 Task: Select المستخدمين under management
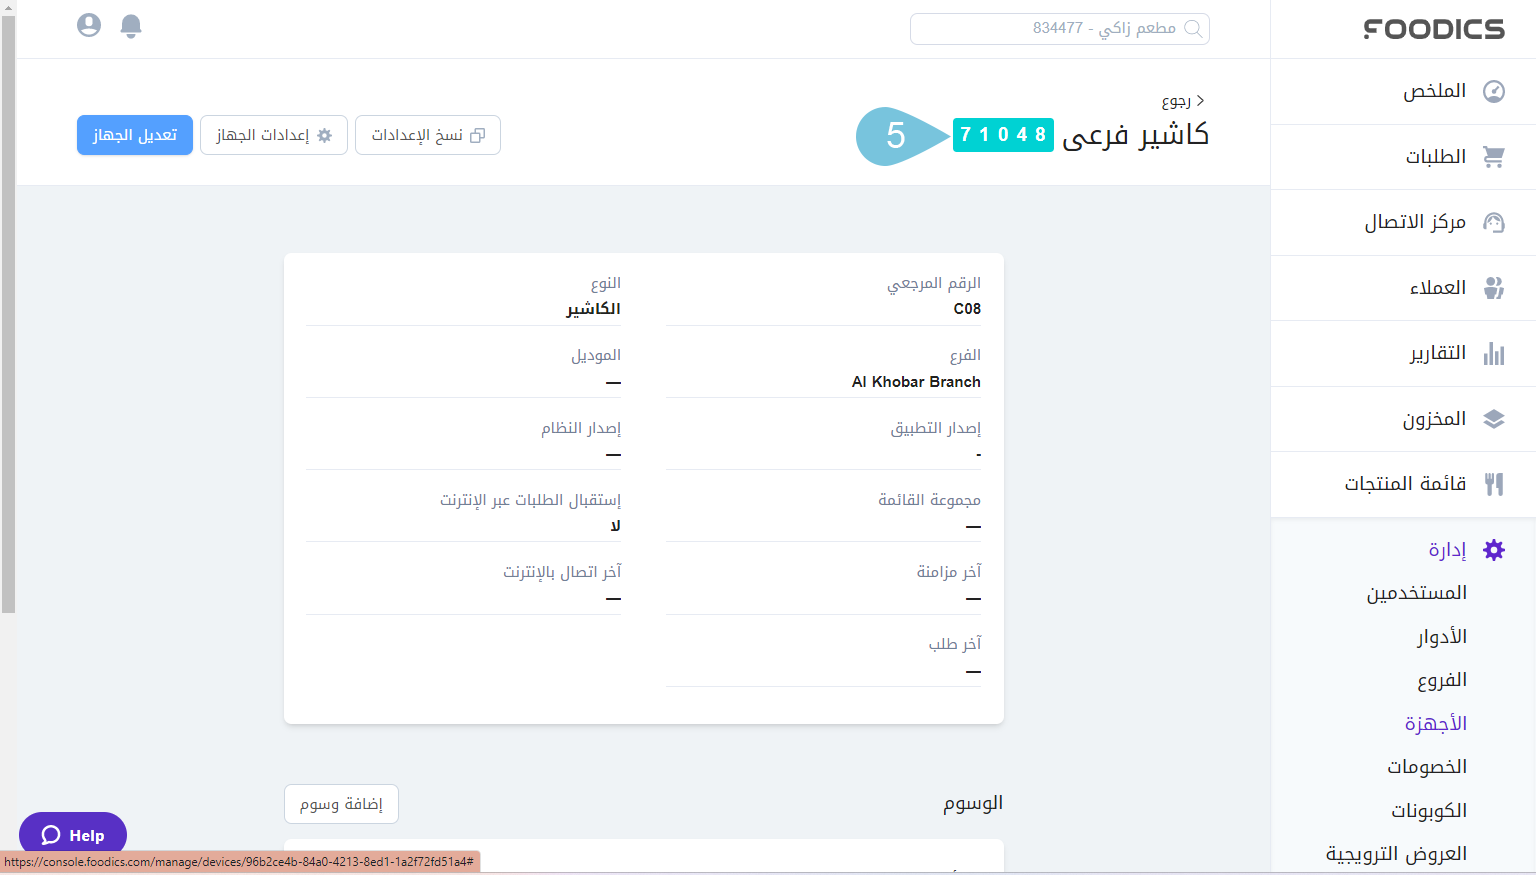(1416, 593)
